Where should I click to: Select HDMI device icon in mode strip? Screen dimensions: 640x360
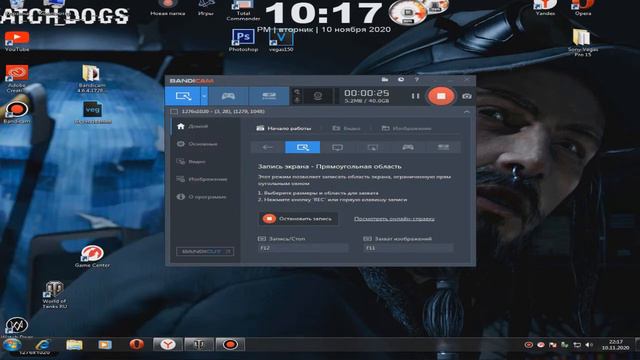tap(443, 147)
